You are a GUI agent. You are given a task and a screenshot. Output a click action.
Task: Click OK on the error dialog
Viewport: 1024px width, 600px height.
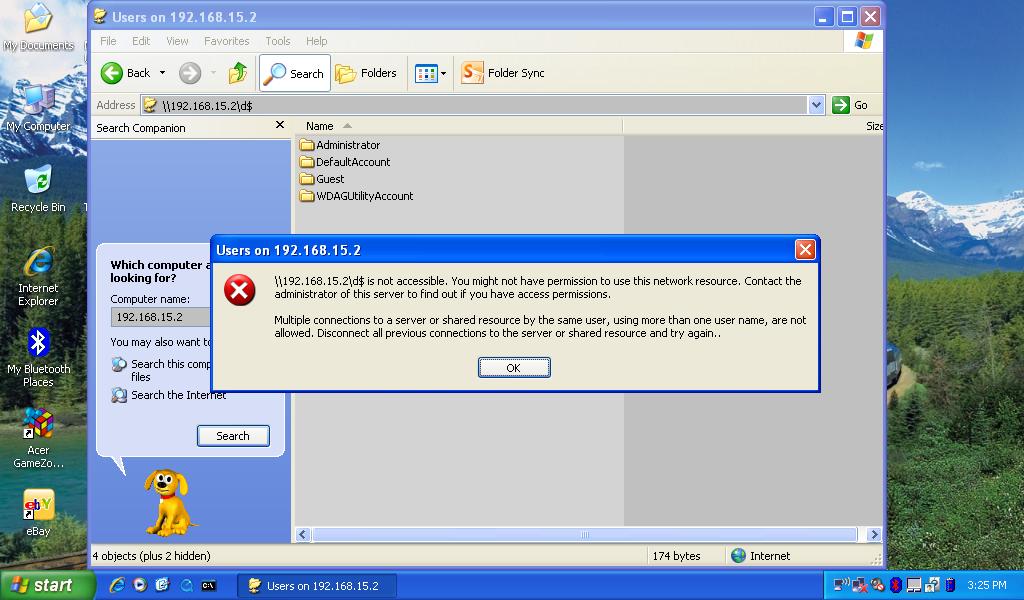513,367
